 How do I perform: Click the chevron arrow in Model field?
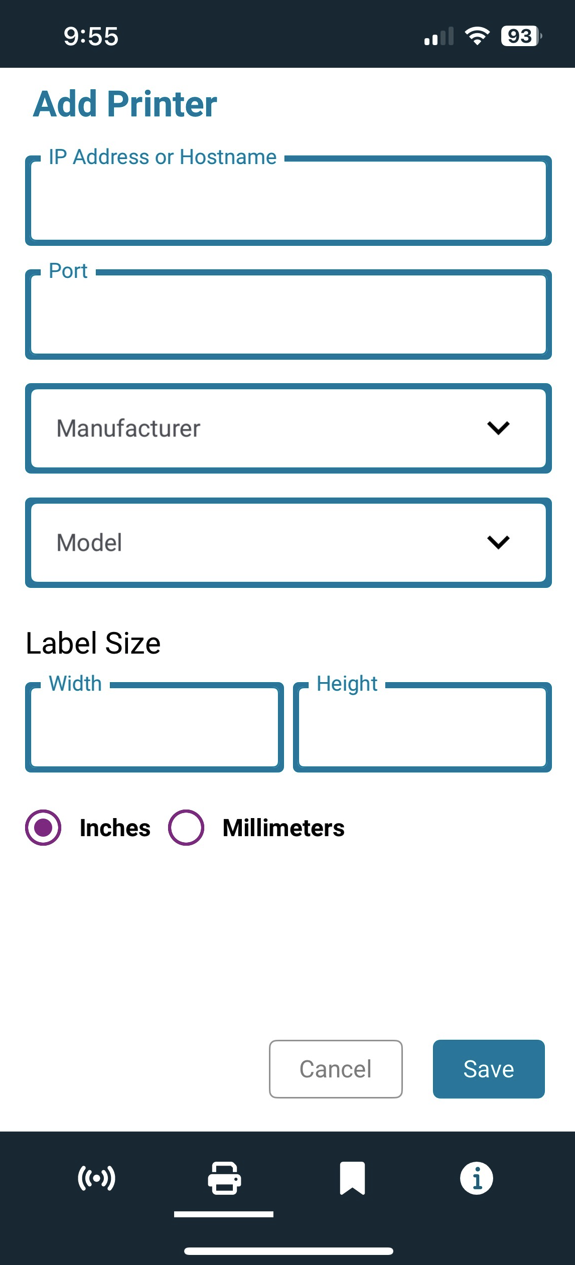(498, 542)
